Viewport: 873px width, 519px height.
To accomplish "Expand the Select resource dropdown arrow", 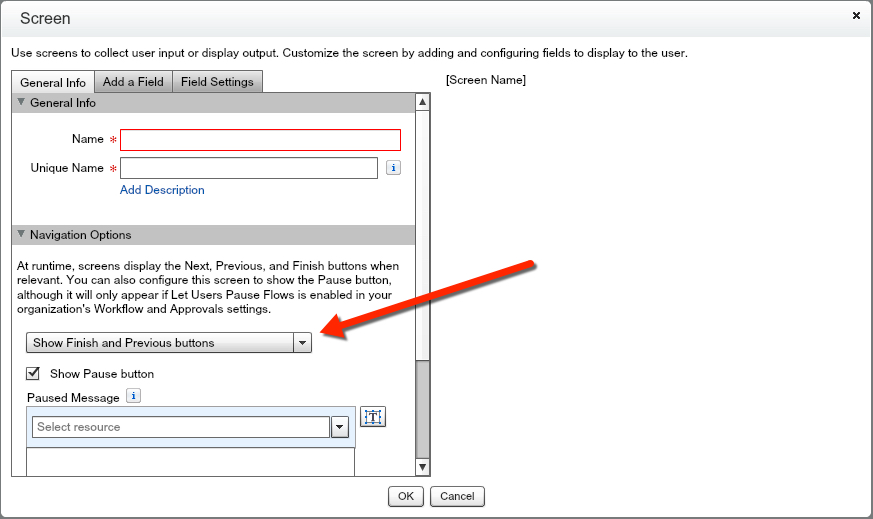I will click(x=339, y=427).
